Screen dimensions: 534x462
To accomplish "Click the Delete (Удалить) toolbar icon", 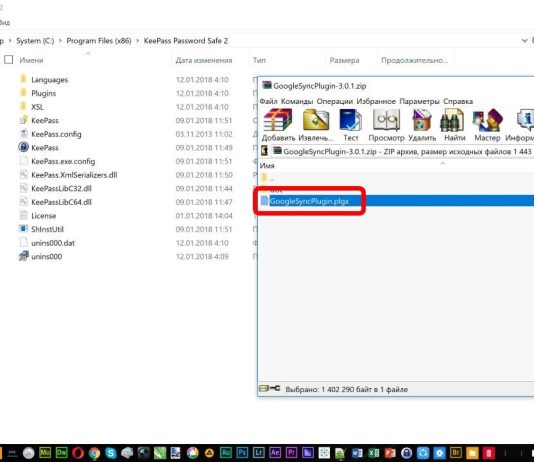I will point(422,120).
